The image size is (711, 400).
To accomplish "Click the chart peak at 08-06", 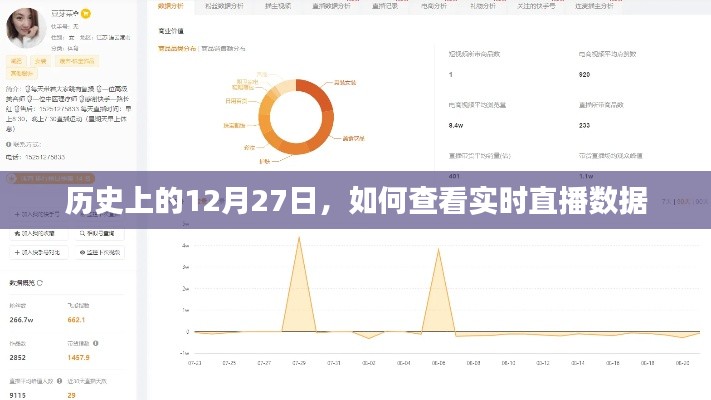I will tap(438, 250).
